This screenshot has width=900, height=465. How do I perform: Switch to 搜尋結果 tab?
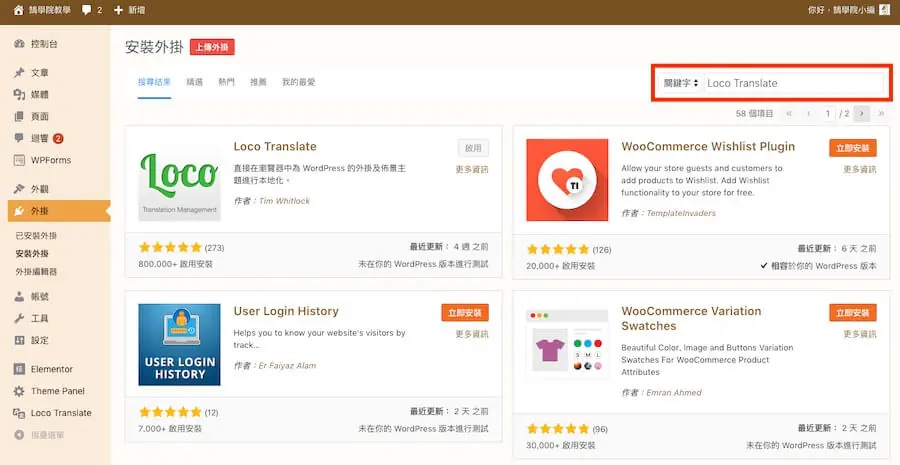(x=154, y=82)
